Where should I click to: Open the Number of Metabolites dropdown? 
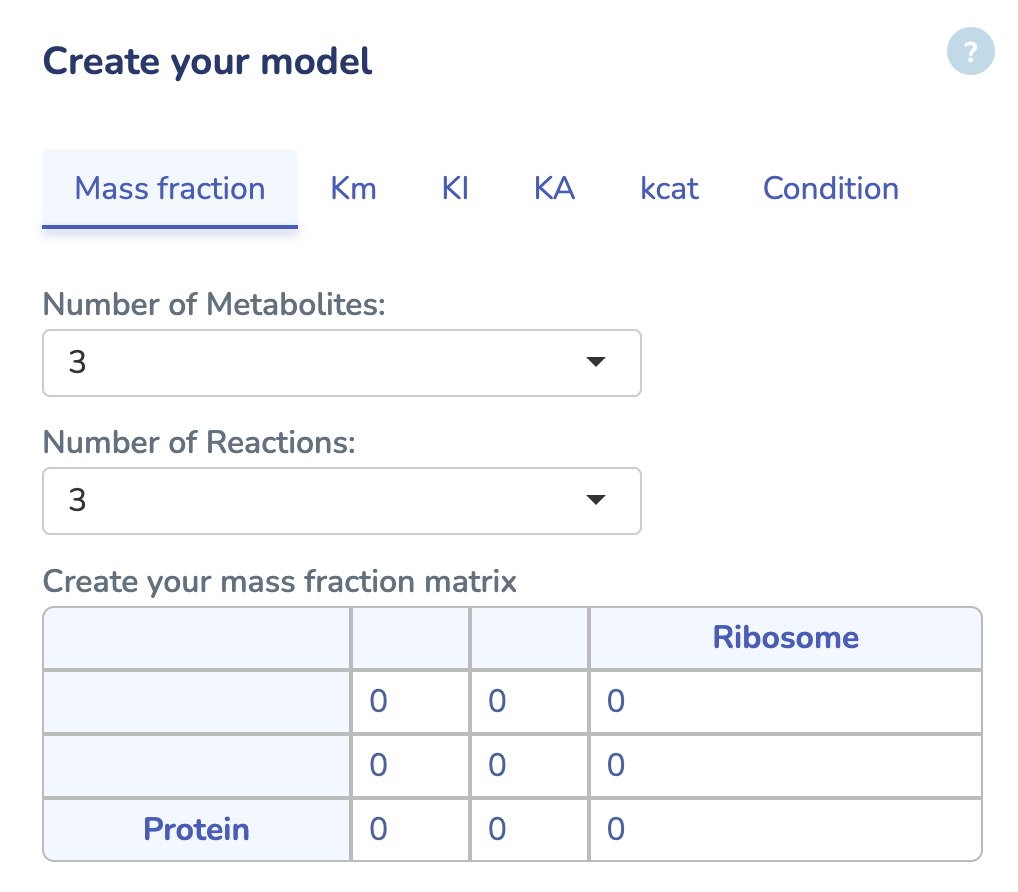pyautogui.click(x=342, y=363)
